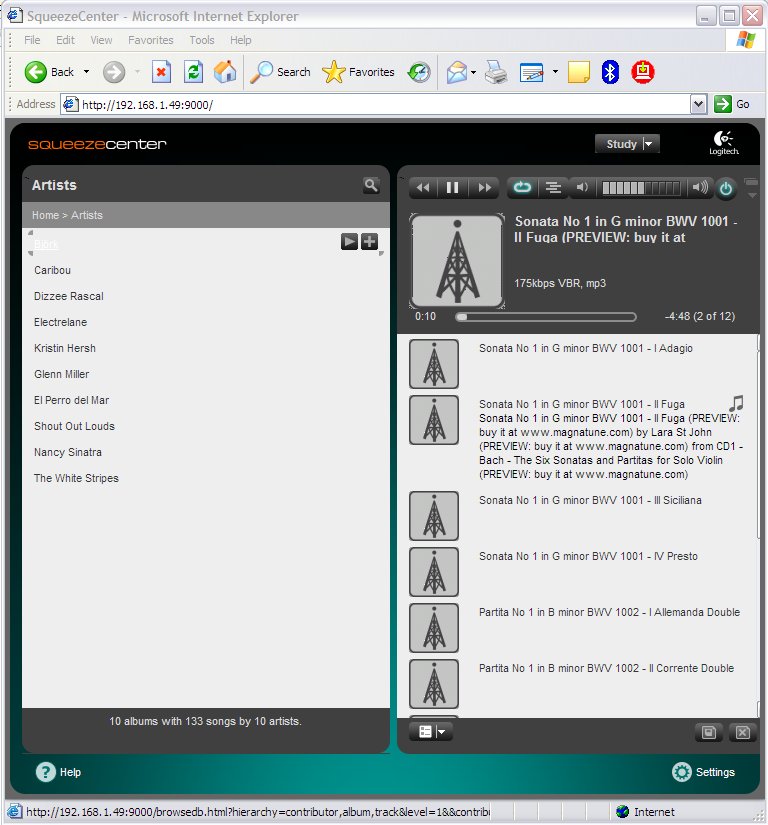Toggle shuffle mode in the player
768x825 pixels.
(x=551, y=187)
